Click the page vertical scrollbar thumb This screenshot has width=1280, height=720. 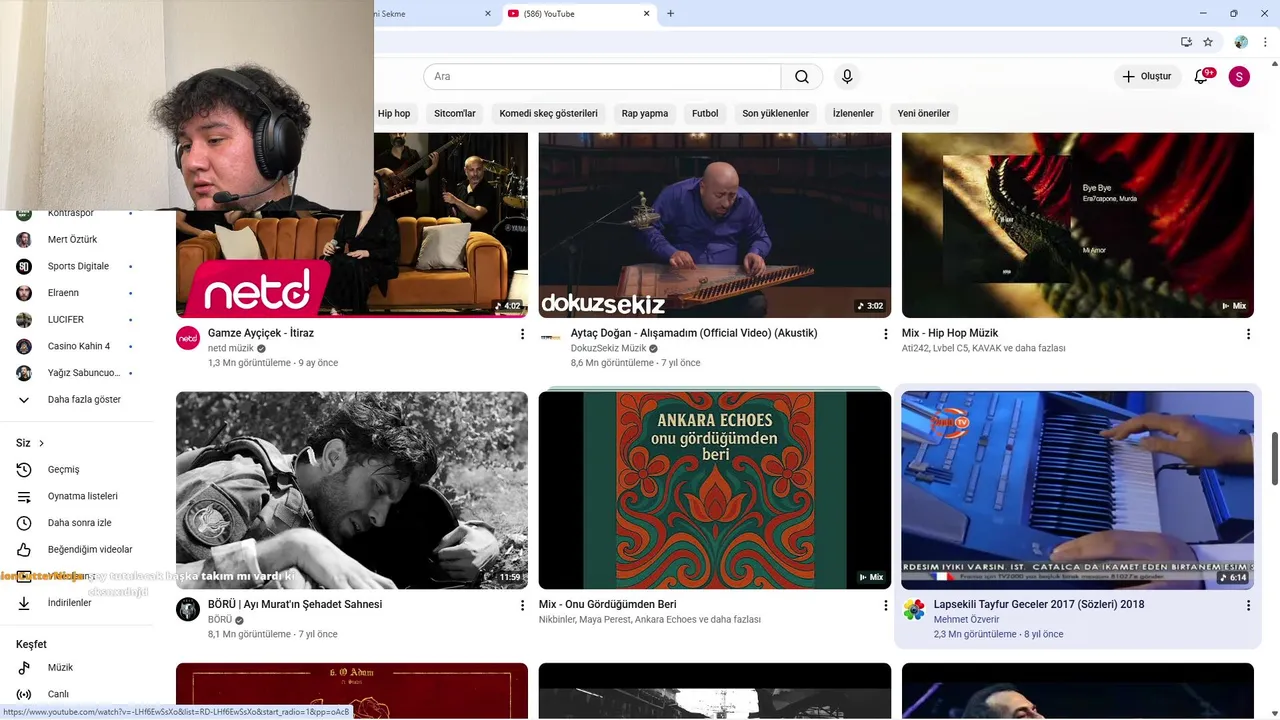(x=1274, y=458)
